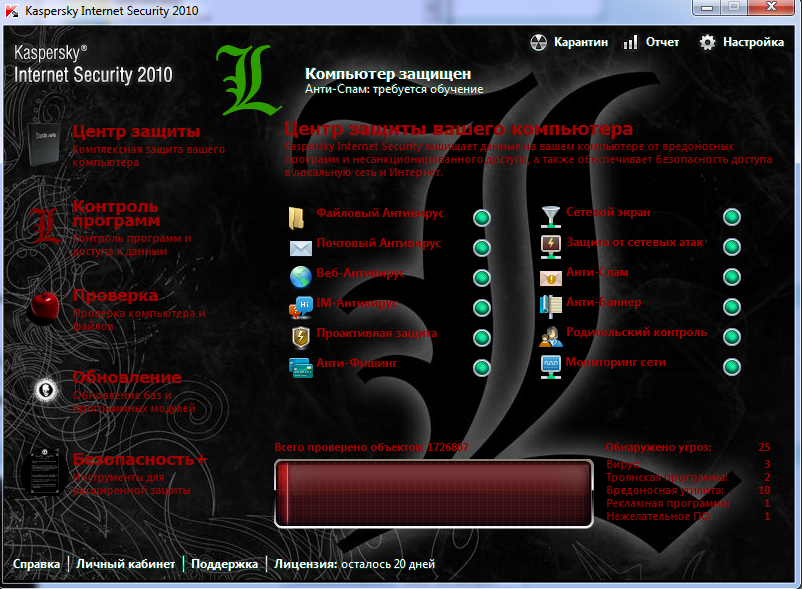Screen dimensions: 802x589
Task: Toggle the Мониторинг сети green status indicator
Action: pos(732,367)
